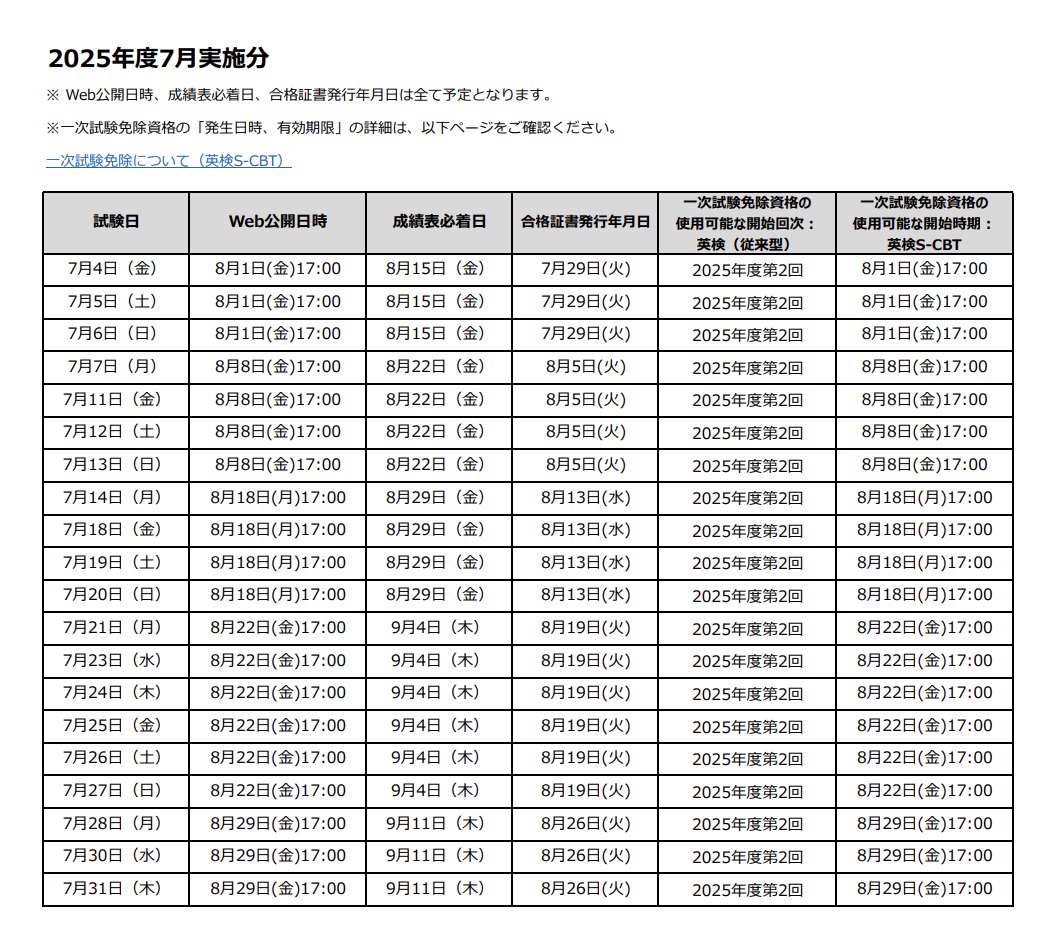Screen dimensions: 1062x938
Task: Select the 7月11日（金） test date cell
Action: 116,400
